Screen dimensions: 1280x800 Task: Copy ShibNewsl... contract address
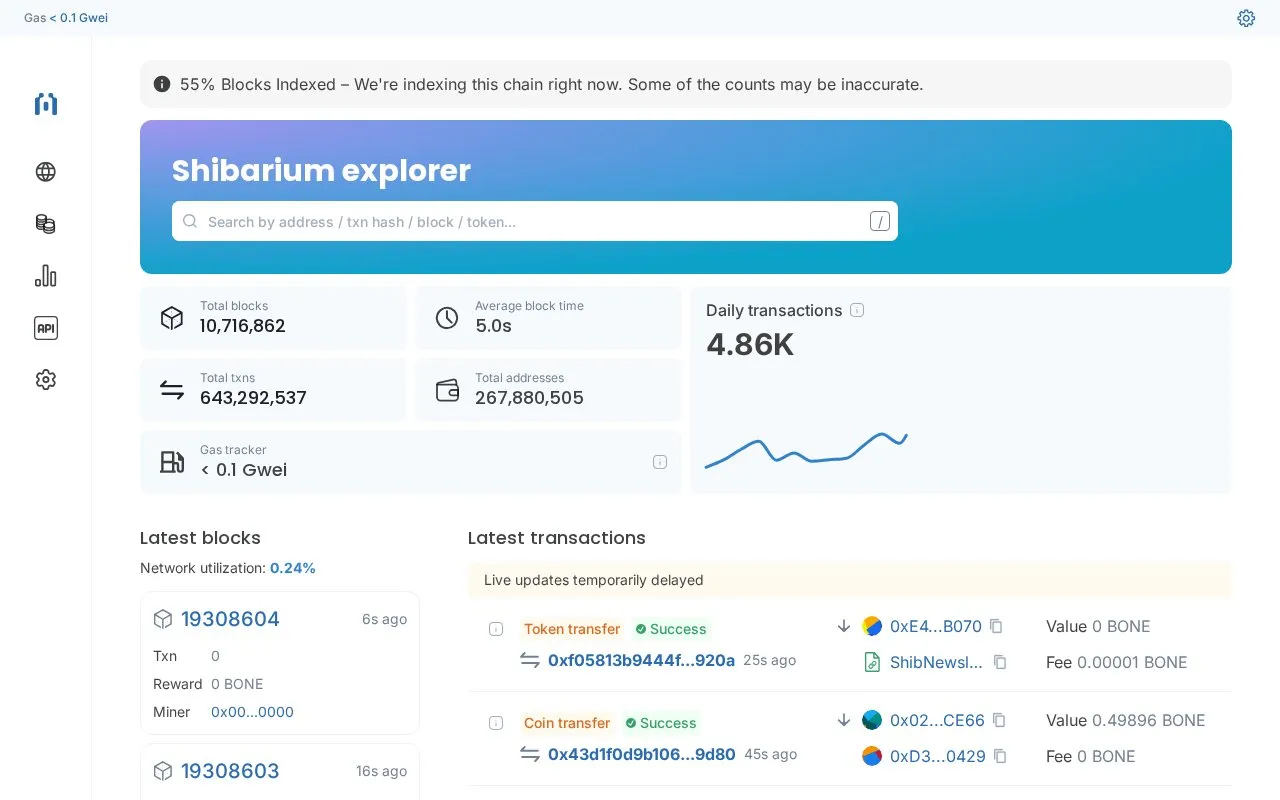pos(1000,662)
